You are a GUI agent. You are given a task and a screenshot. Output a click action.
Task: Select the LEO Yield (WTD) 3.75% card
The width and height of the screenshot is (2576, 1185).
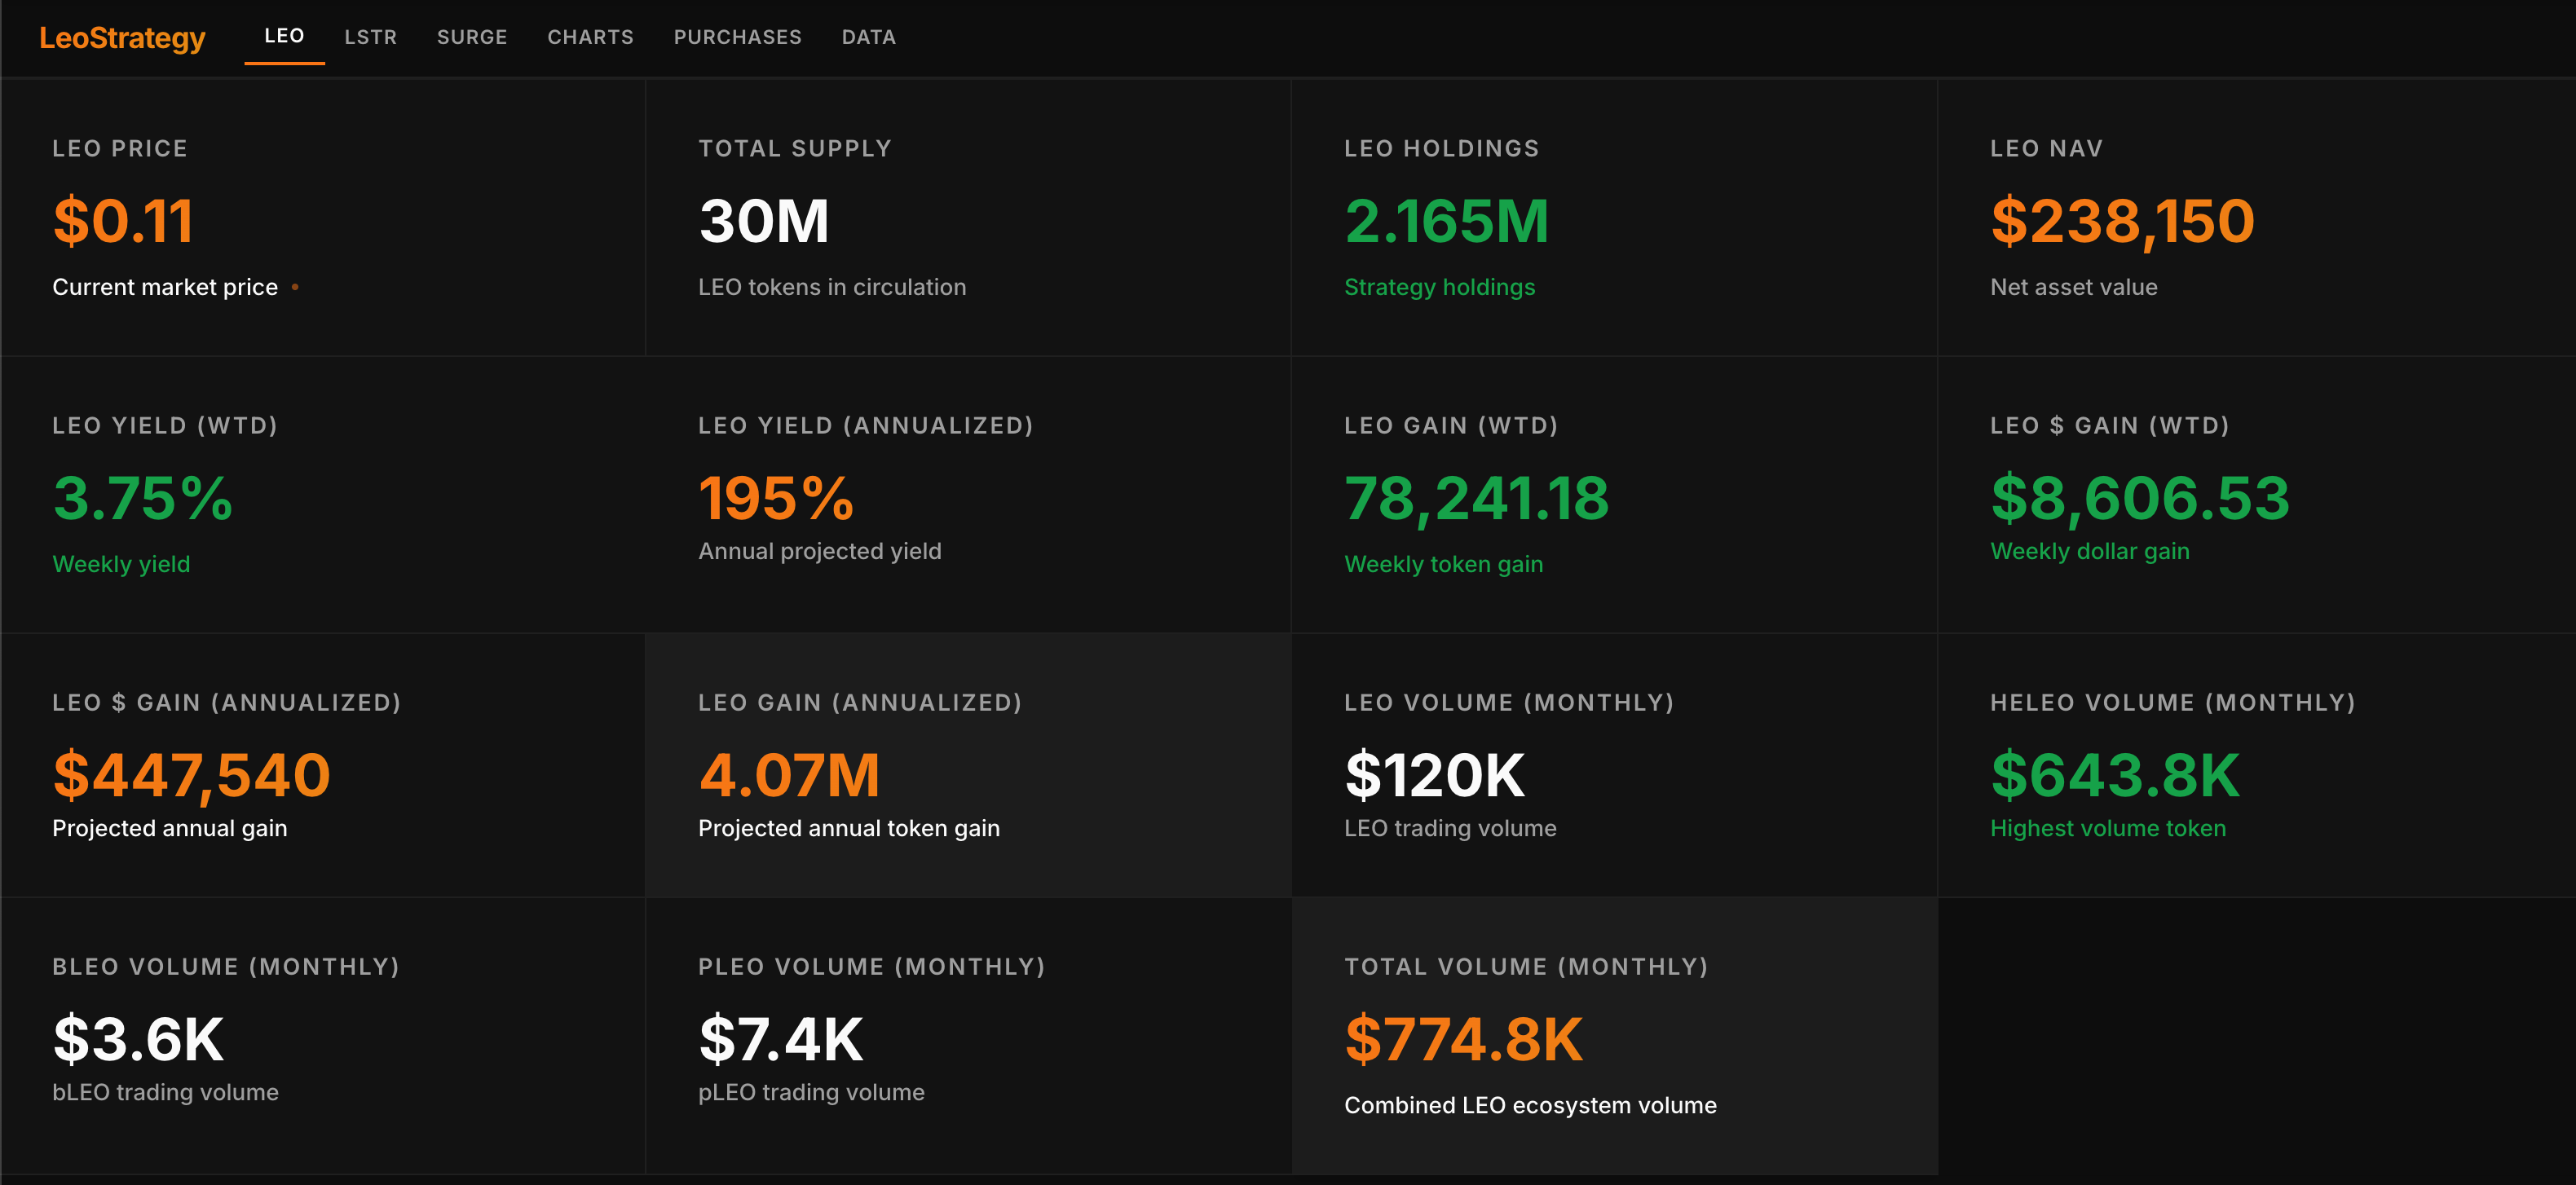pyautogui.click(x=322, y=495)
